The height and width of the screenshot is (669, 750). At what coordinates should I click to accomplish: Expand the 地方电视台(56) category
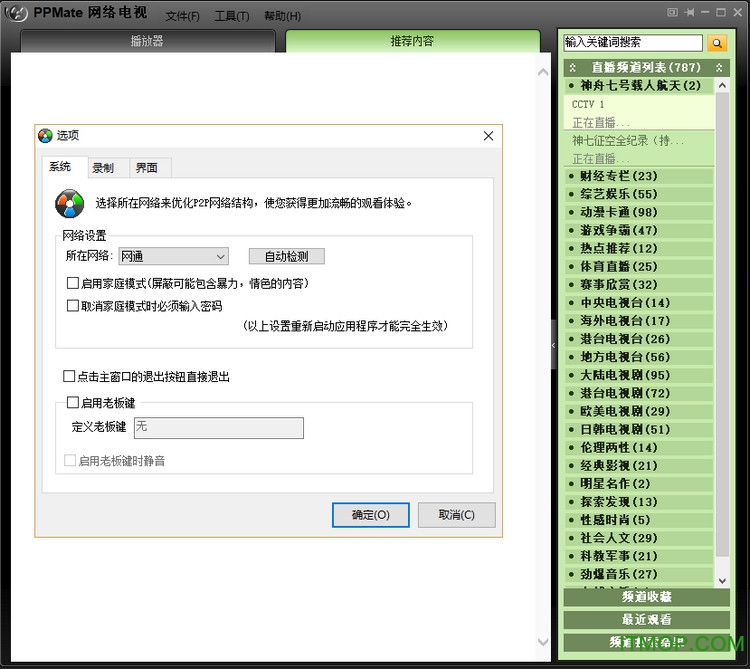click(639, 357)
